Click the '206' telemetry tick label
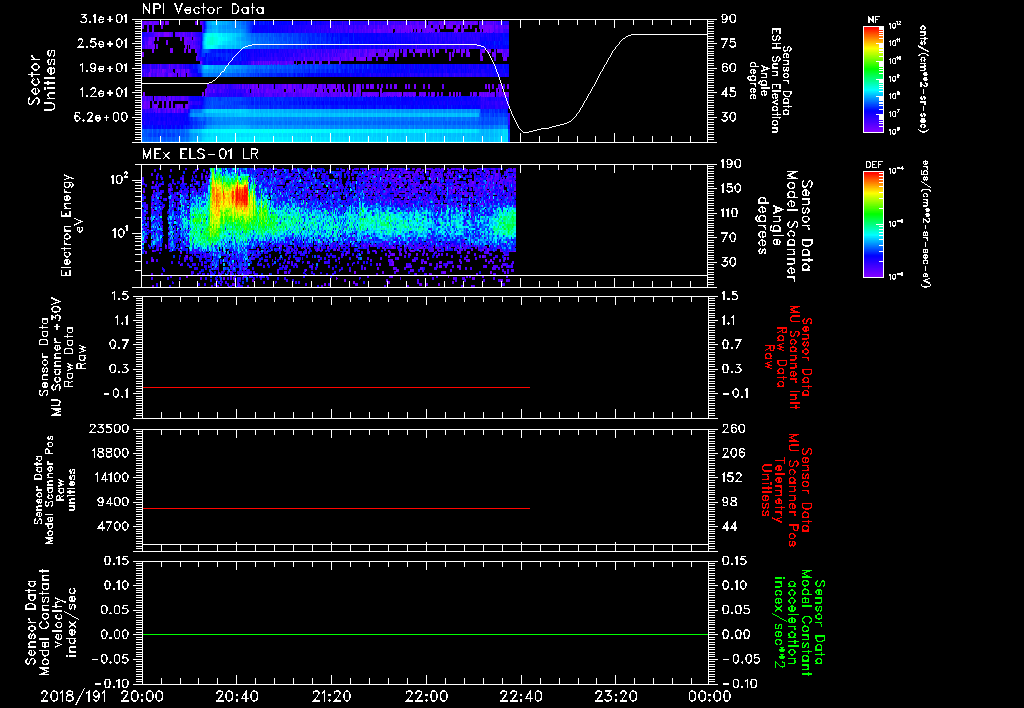Image resolution: width=1024 pixels, height=708 pixels. pyautogui.click(x=731, y=453)
